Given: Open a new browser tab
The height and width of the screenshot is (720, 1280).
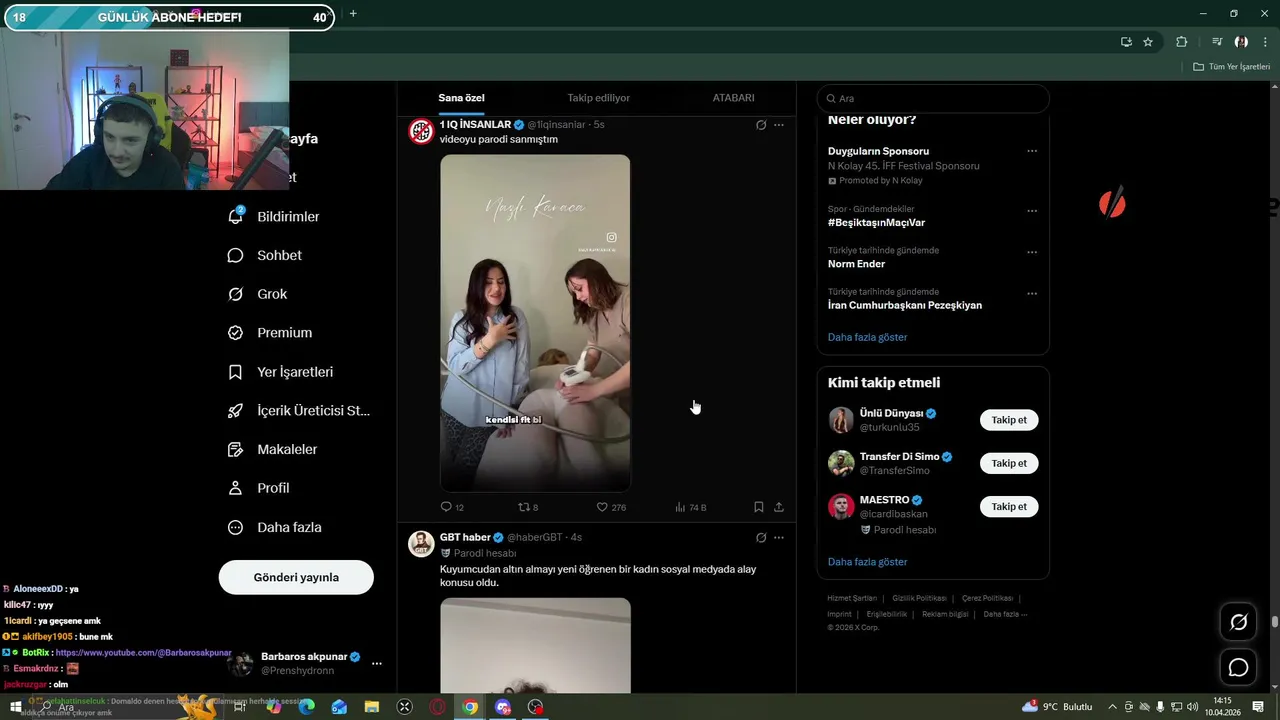Looking at the screenshot, I should tap(353, 13).
